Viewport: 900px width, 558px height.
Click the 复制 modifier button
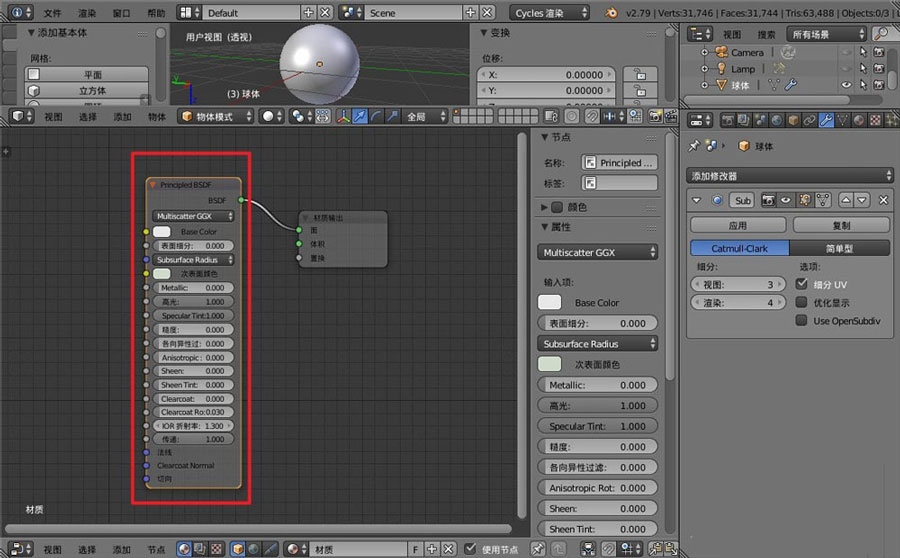[841, 225]
